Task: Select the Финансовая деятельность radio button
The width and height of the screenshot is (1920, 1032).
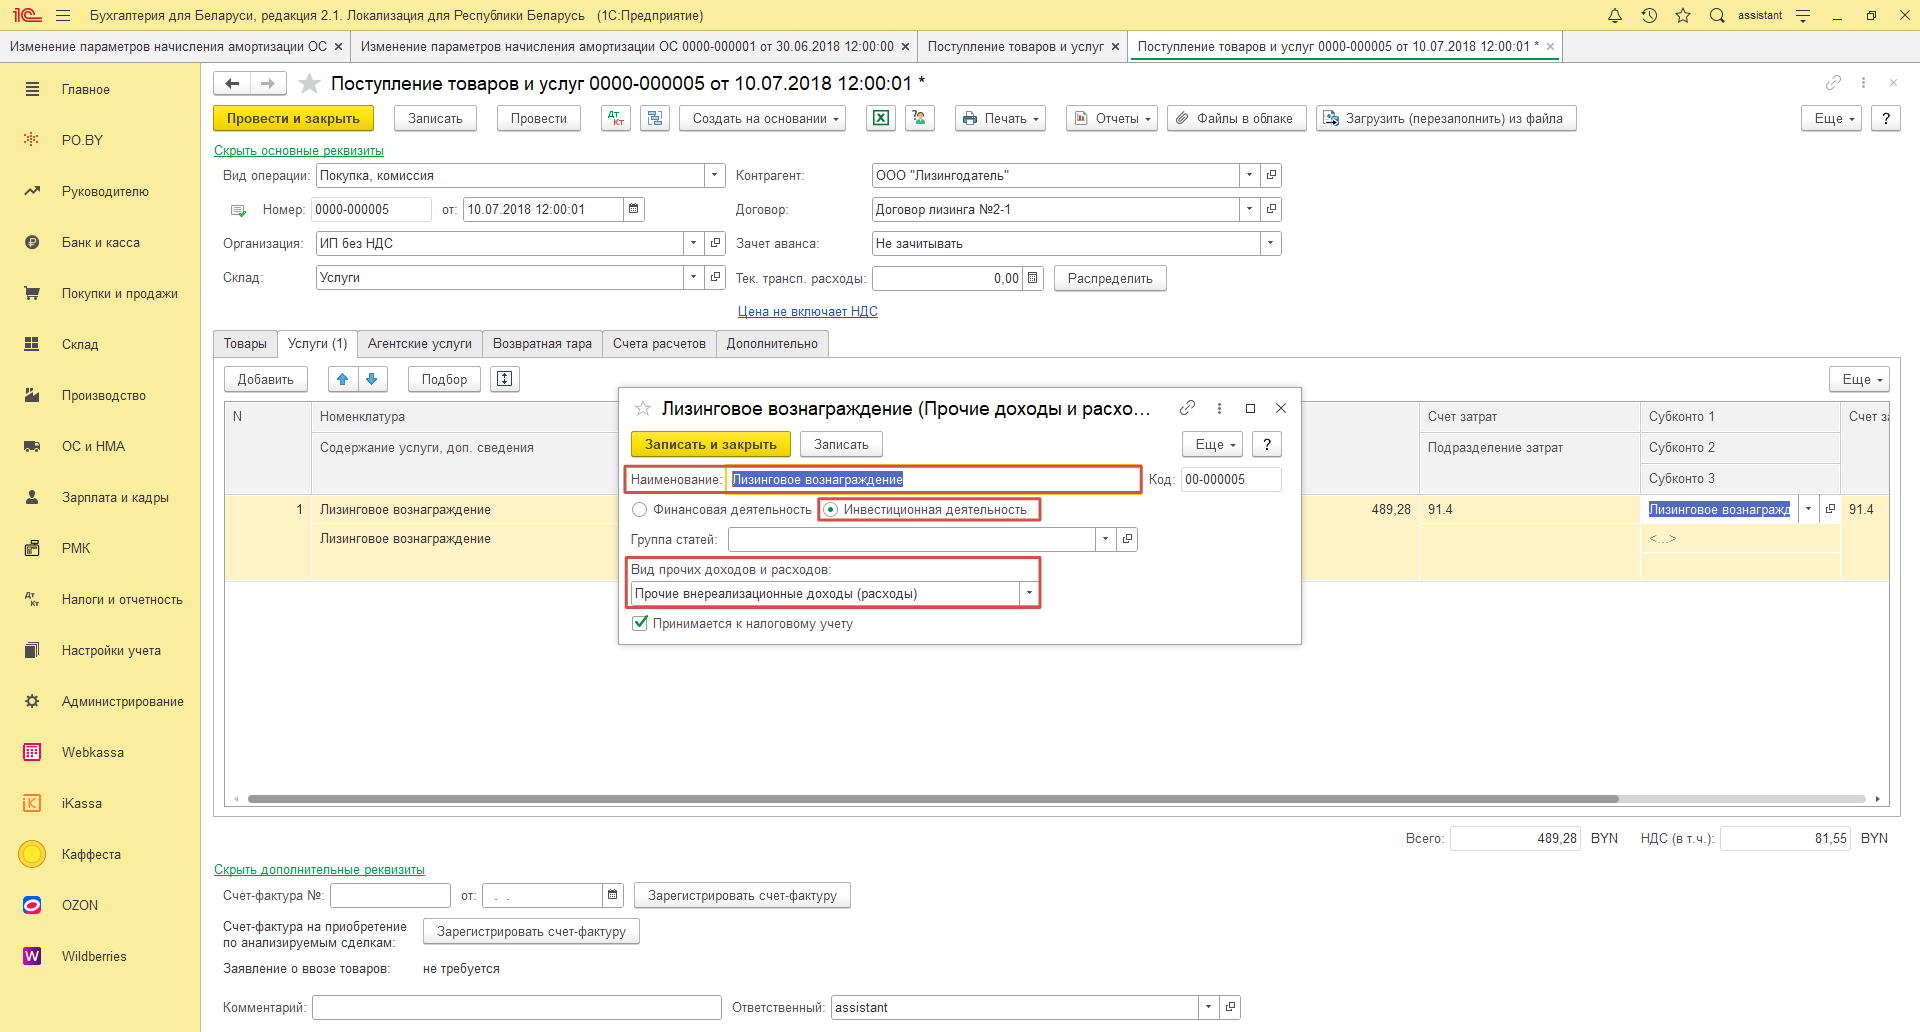Action: pyautogui.click(x=640, y=510)
